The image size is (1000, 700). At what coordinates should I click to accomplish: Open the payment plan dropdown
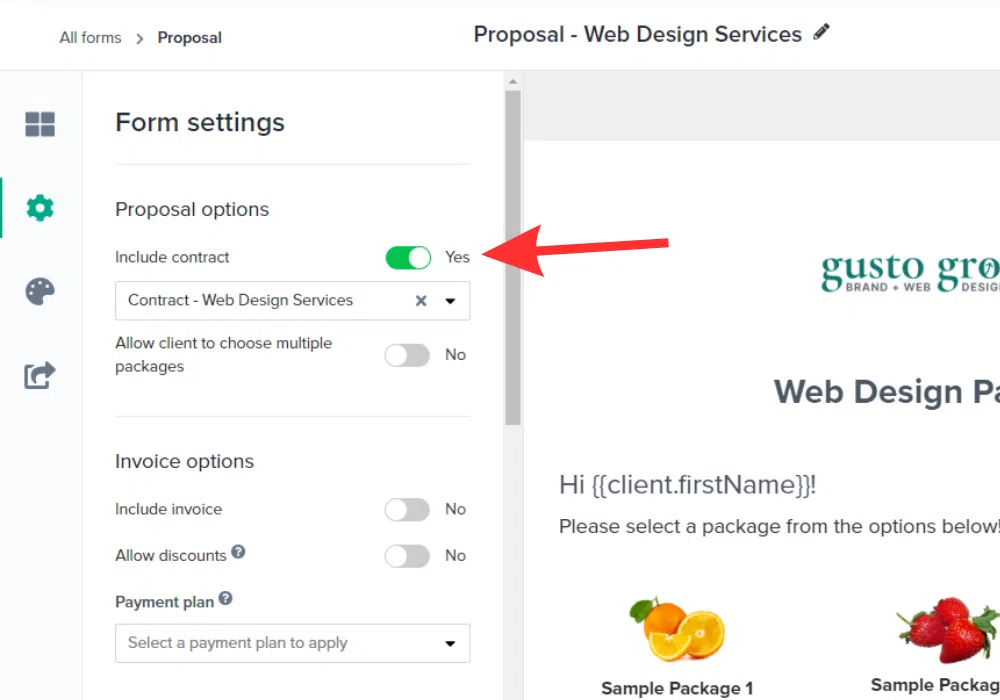tap(292, 643)
